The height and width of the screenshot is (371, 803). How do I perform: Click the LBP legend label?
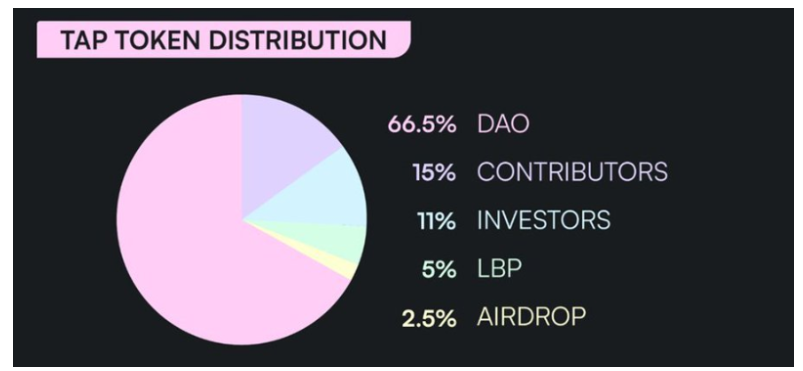point(499,268)
